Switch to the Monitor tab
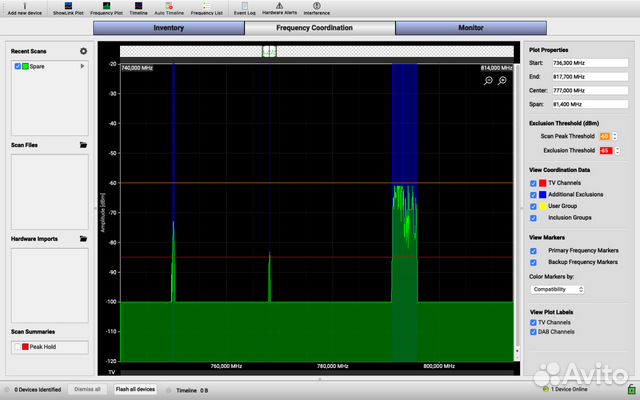 [471, 28]
